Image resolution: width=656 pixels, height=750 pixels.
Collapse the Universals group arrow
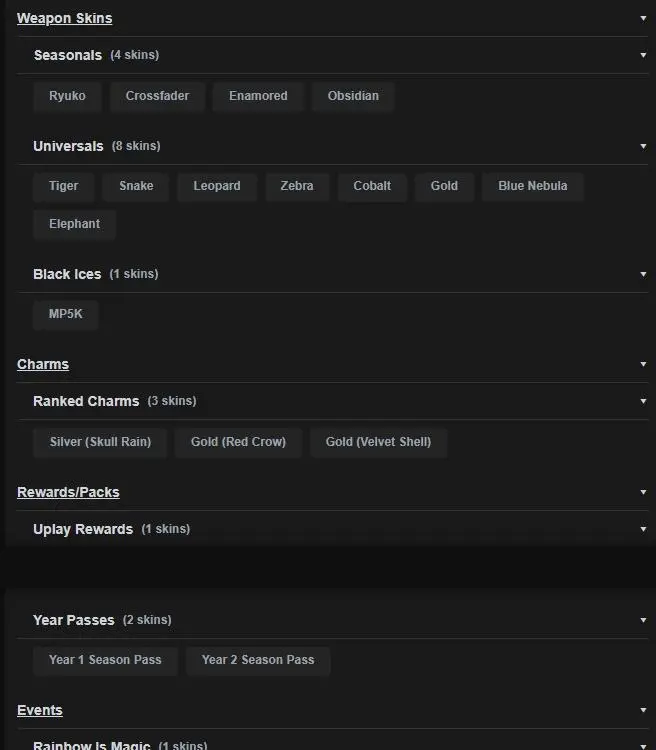coord(643,146)
